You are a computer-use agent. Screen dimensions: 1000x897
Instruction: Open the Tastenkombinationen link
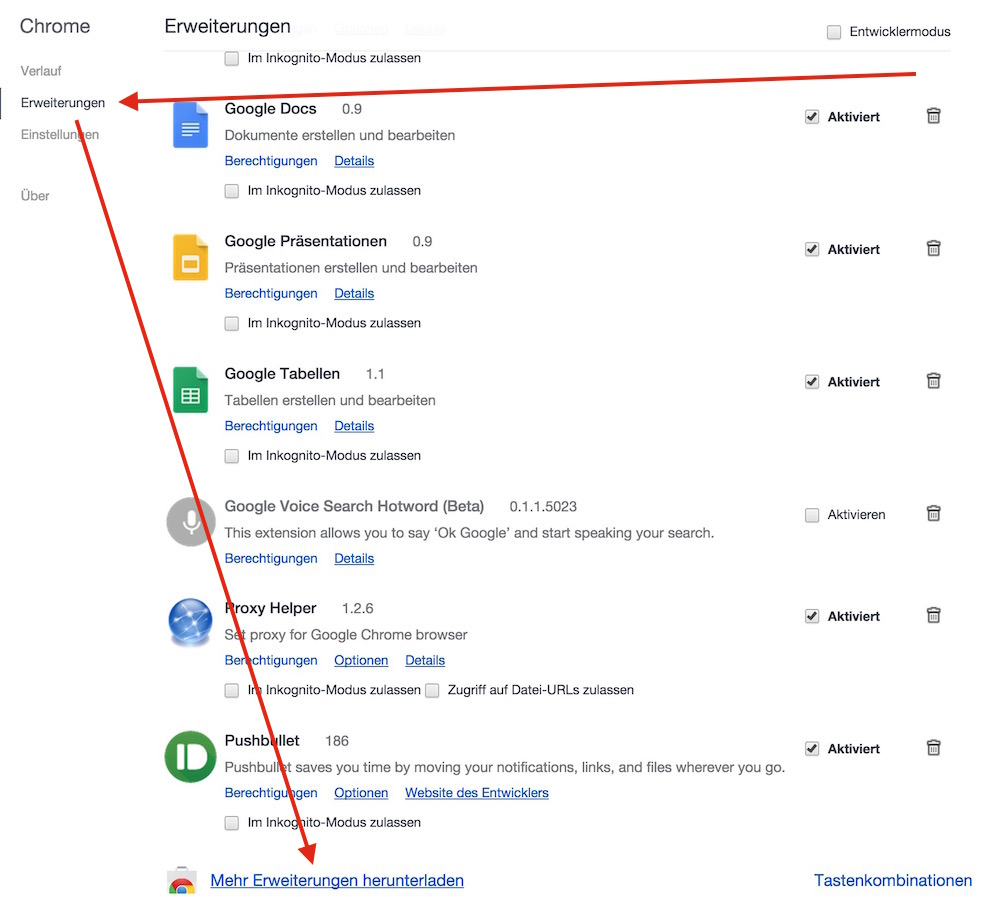click(893, 880)
